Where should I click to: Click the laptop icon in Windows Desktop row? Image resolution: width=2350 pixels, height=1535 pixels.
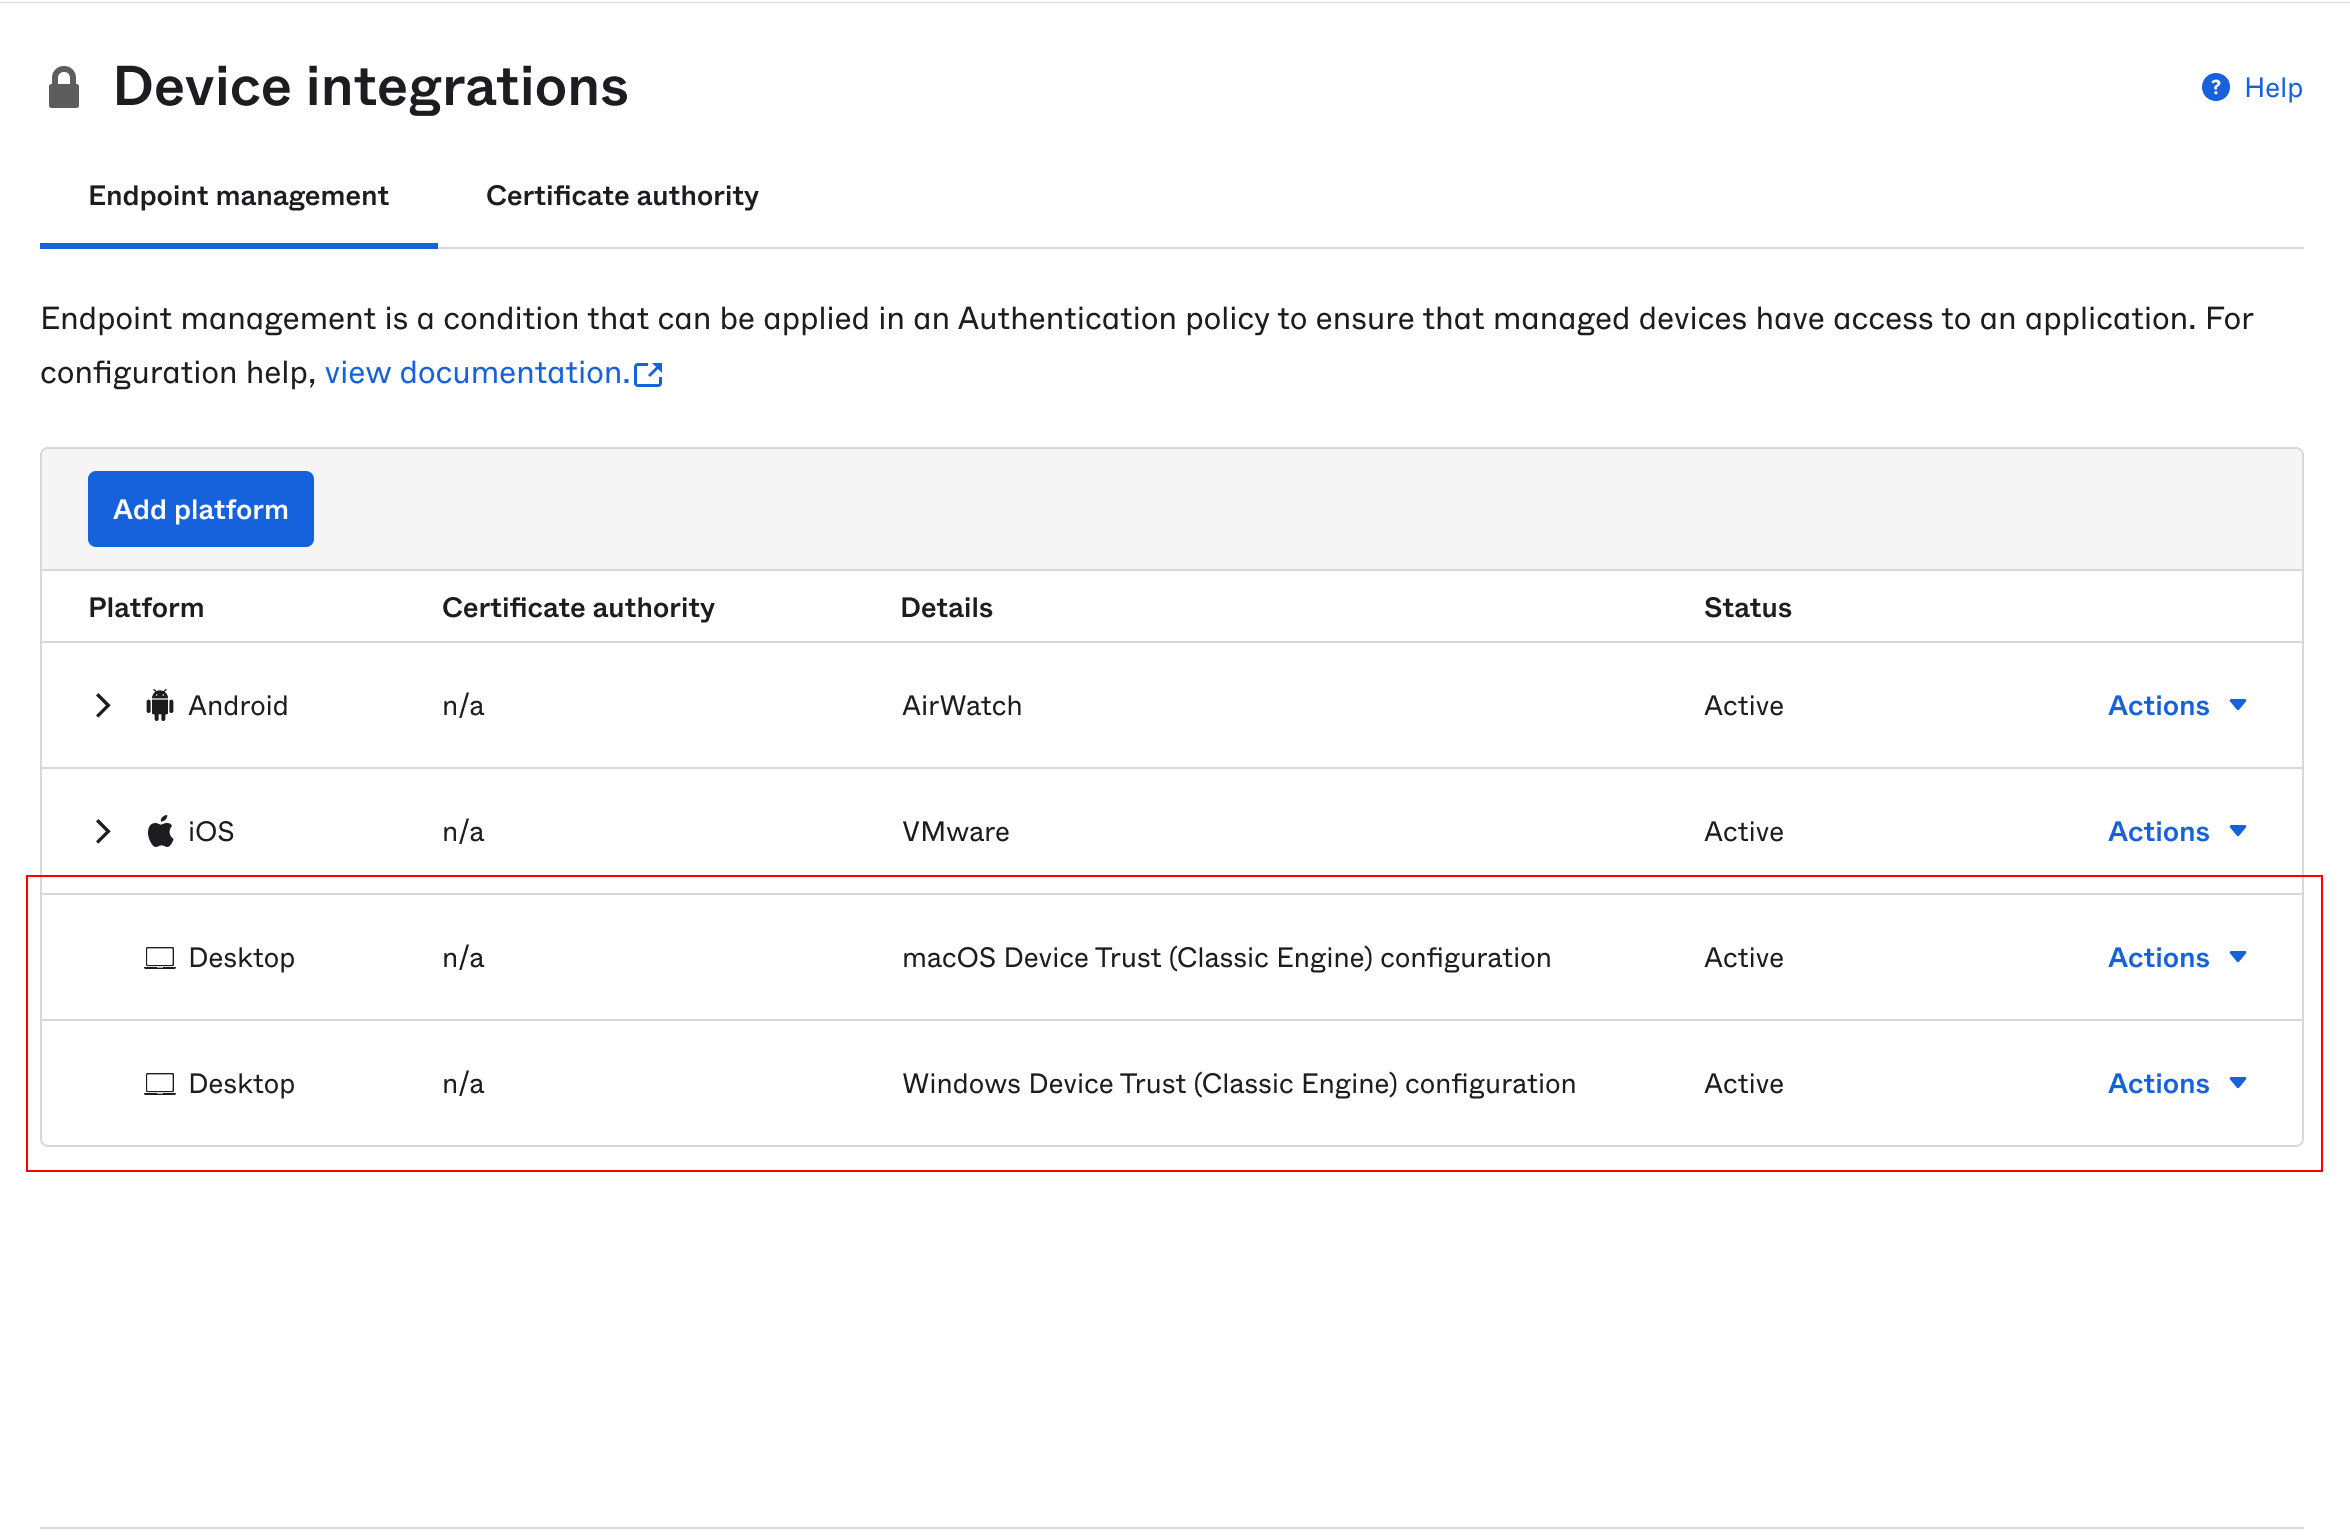point(160,1084)
